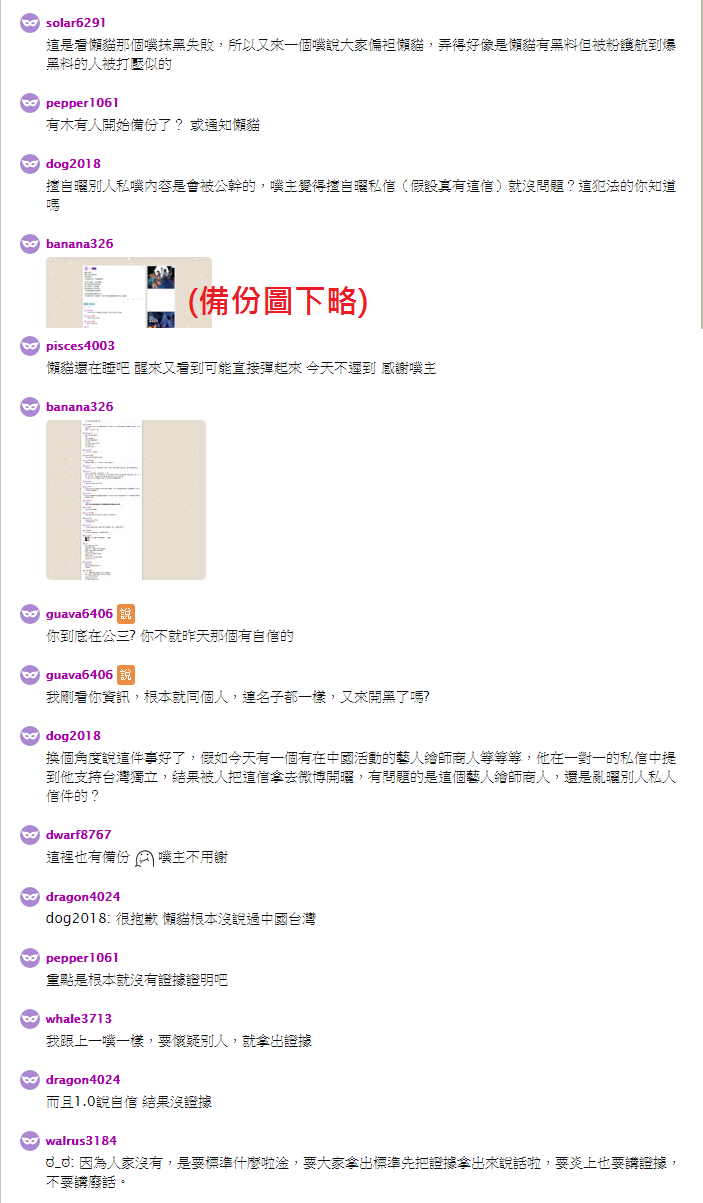
Task: Open banana326's first backup screenshot thumbnail
Action: [x=129, y=293]
